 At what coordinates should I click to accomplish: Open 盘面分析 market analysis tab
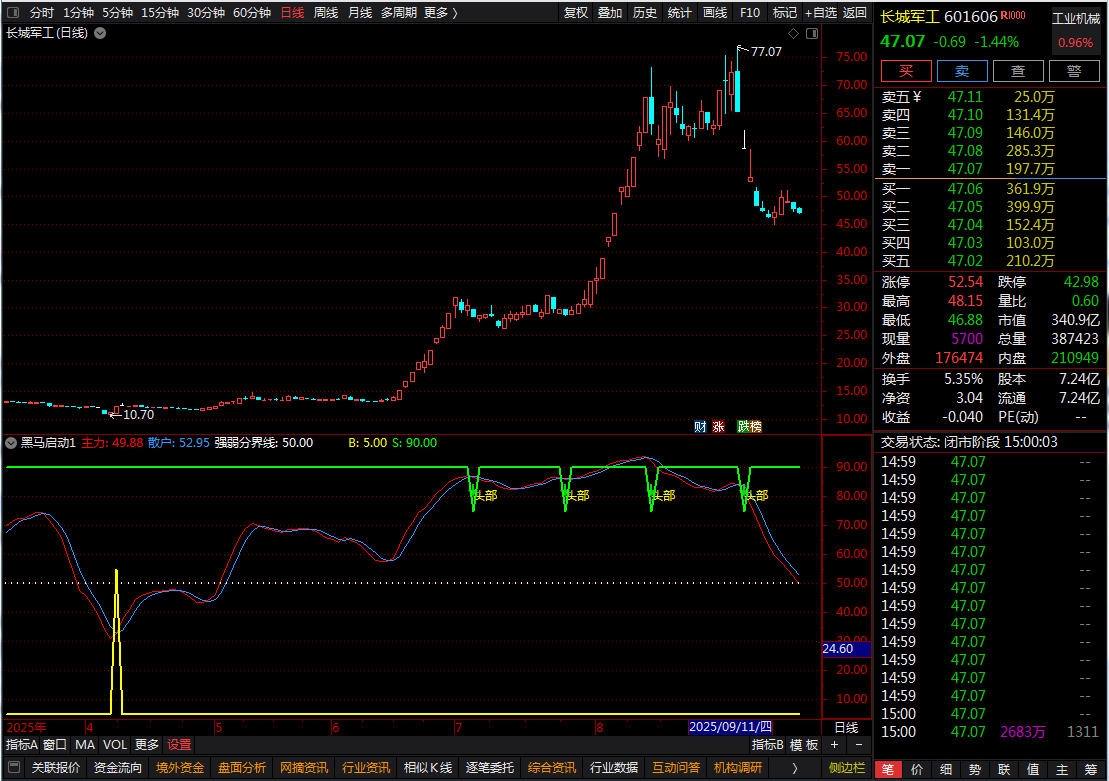click(x=242, y=768)
